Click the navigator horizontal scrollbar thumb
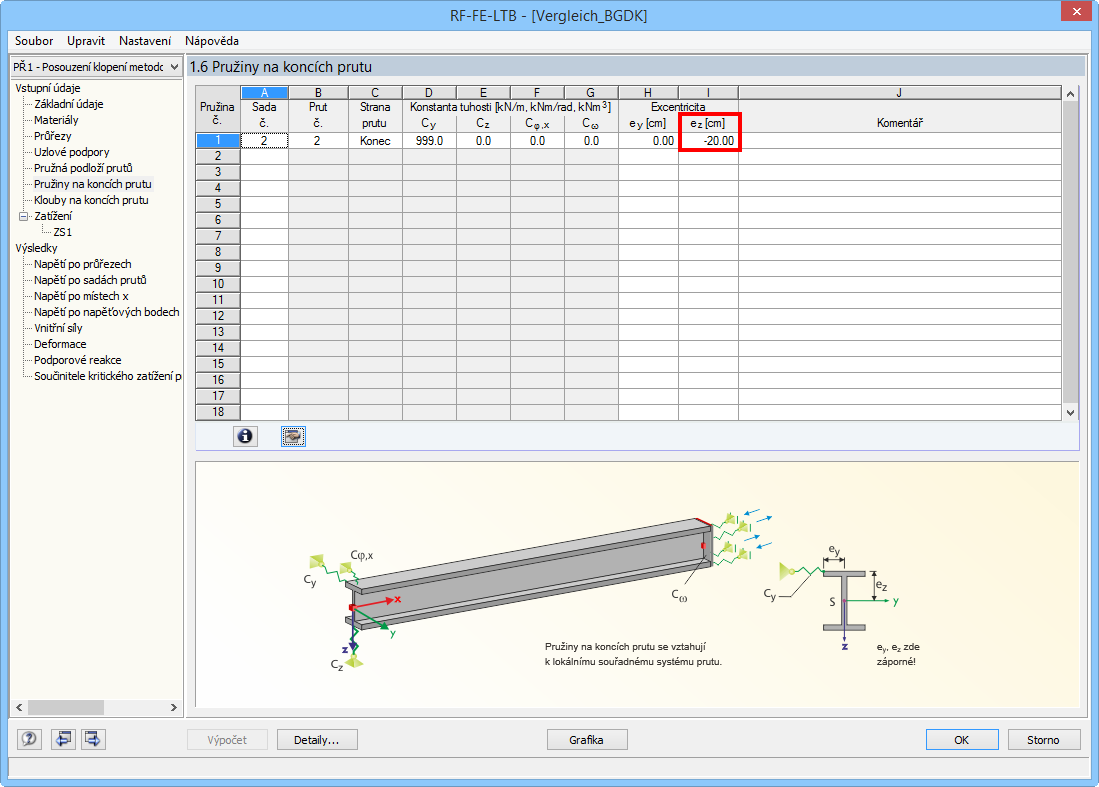 pyautogui.click(x=66, y=708)
